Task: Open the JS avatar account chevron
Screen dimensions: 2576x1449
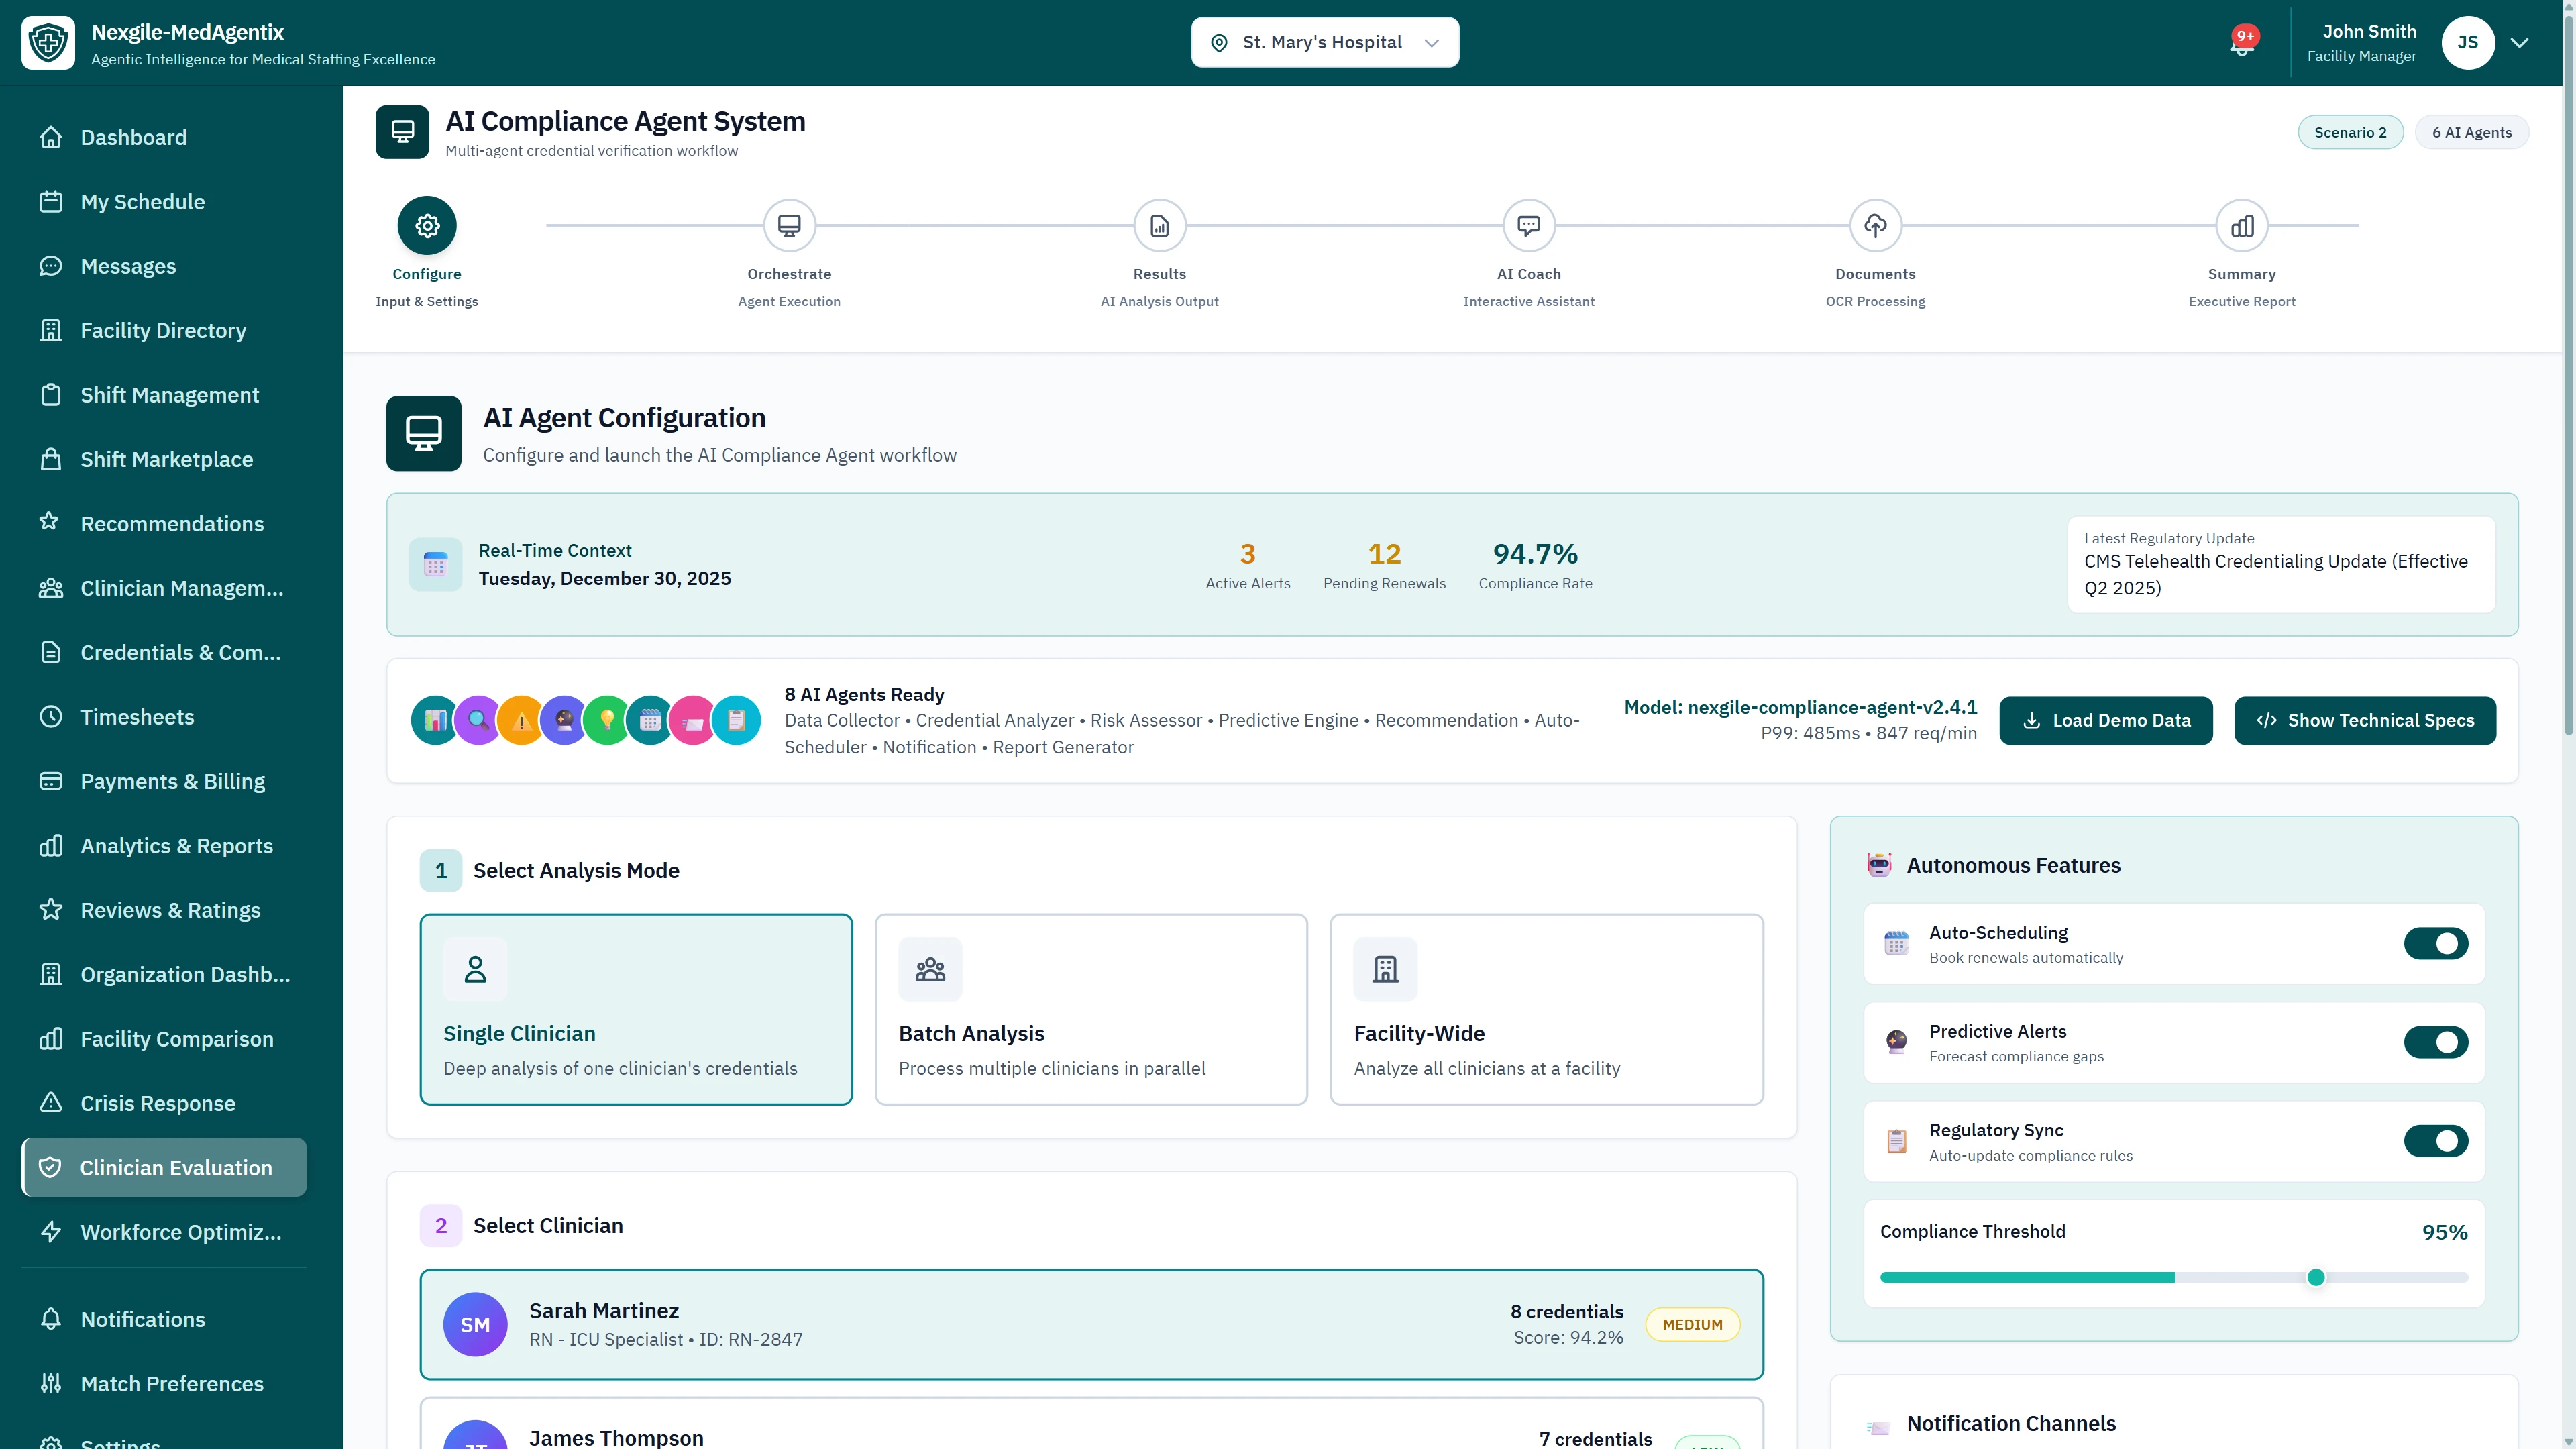Action: click(x=2519, y=42)
